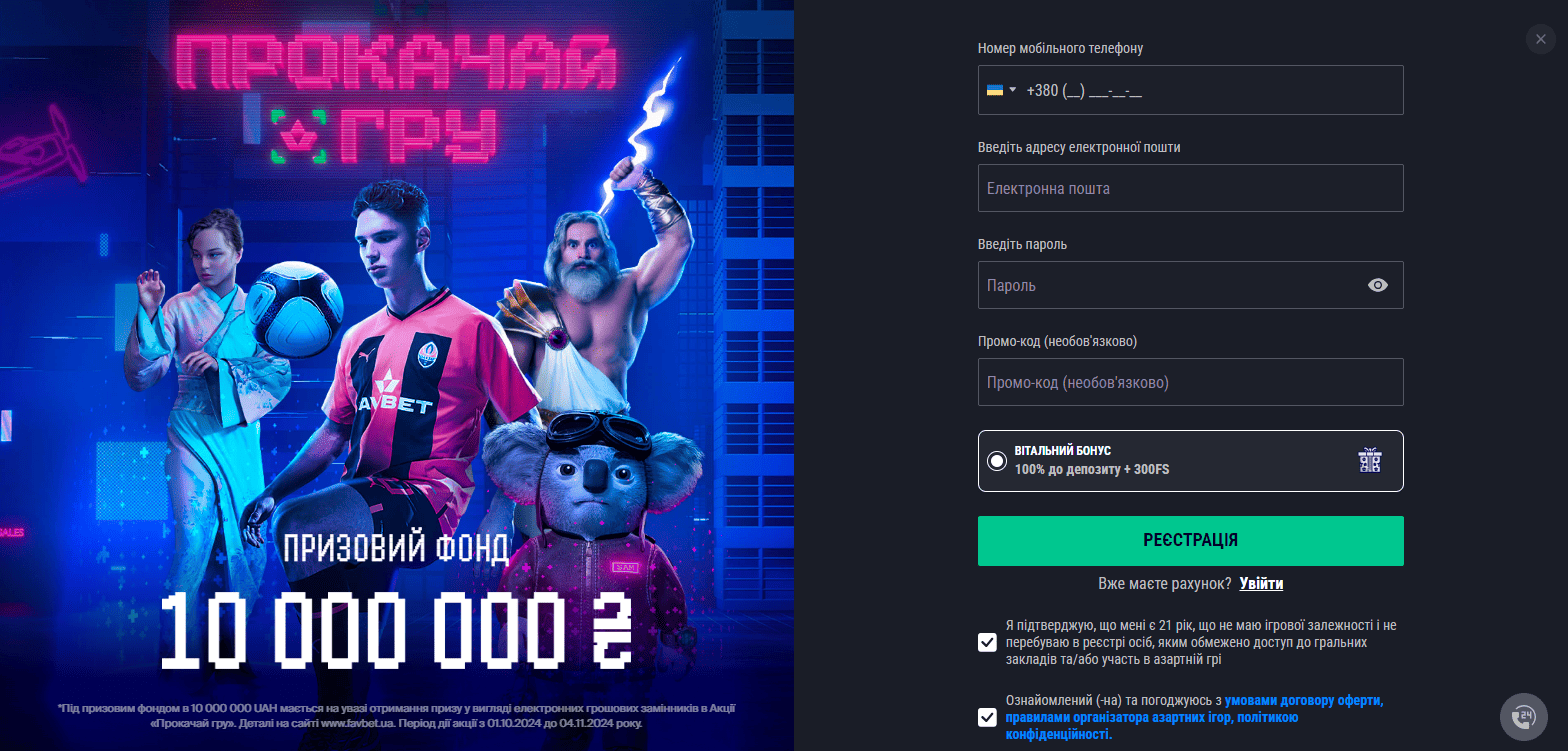Screen dimensions: 1568x751
Task: Expand the country code dropdown arrow
Action: (x=1012, y=90)
